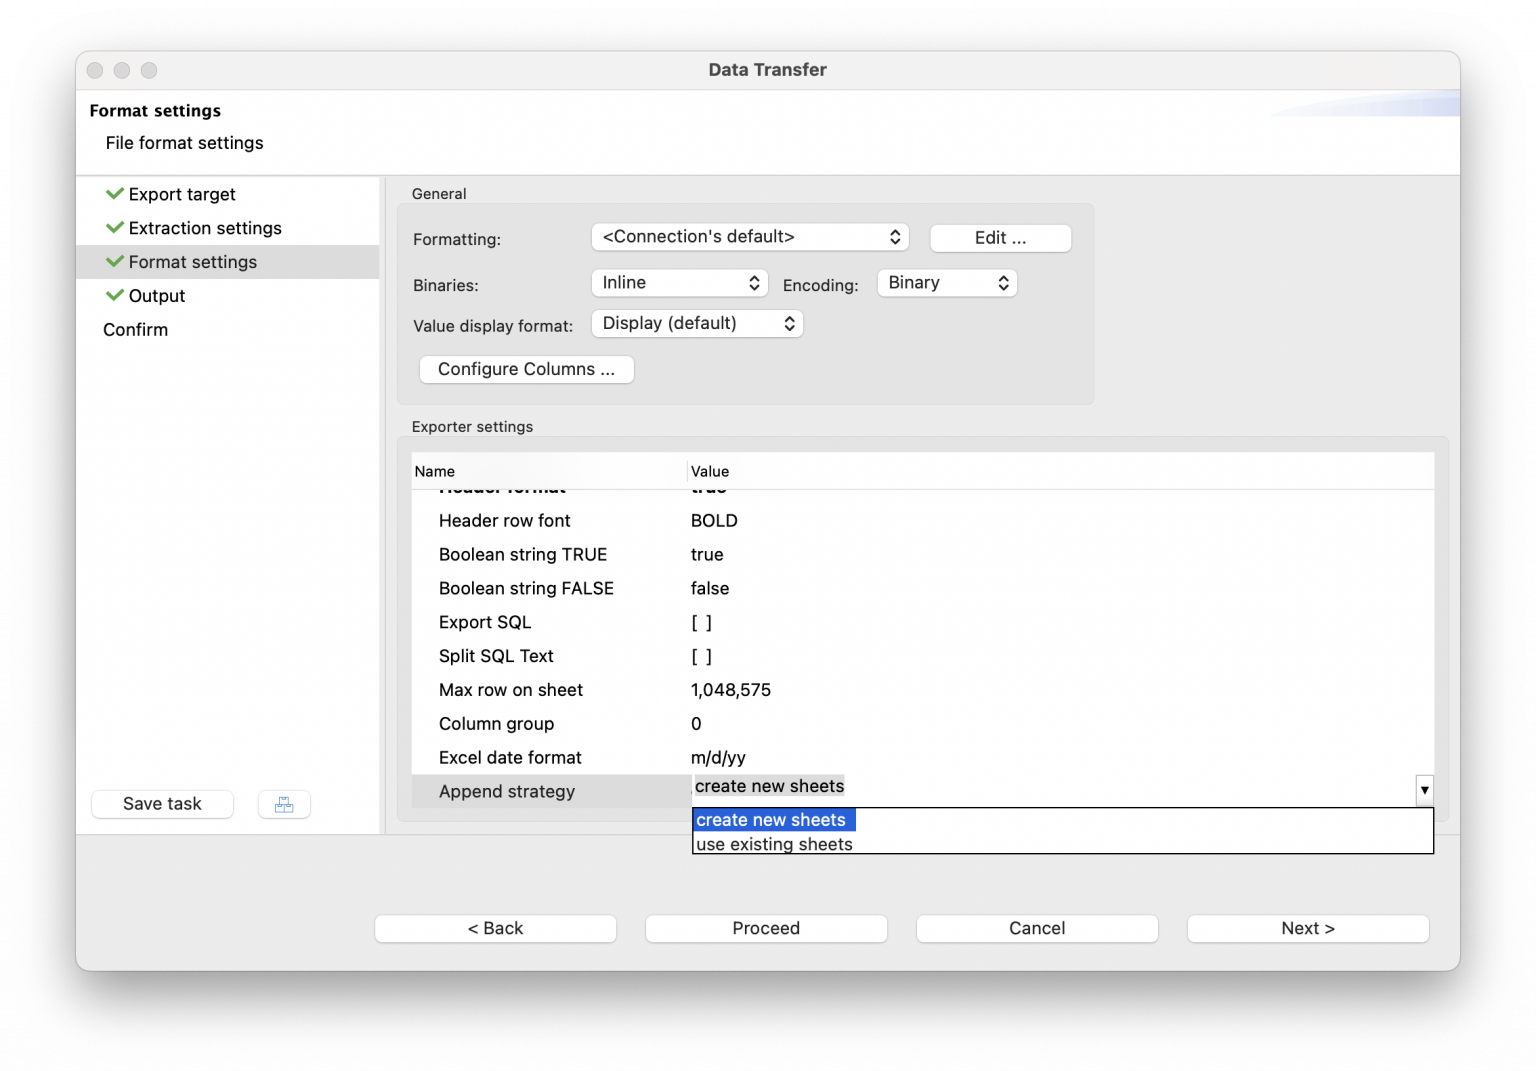Expand the Value display format dropdown
Viewport: 1536px width, 1071px height.
[696, 324]
